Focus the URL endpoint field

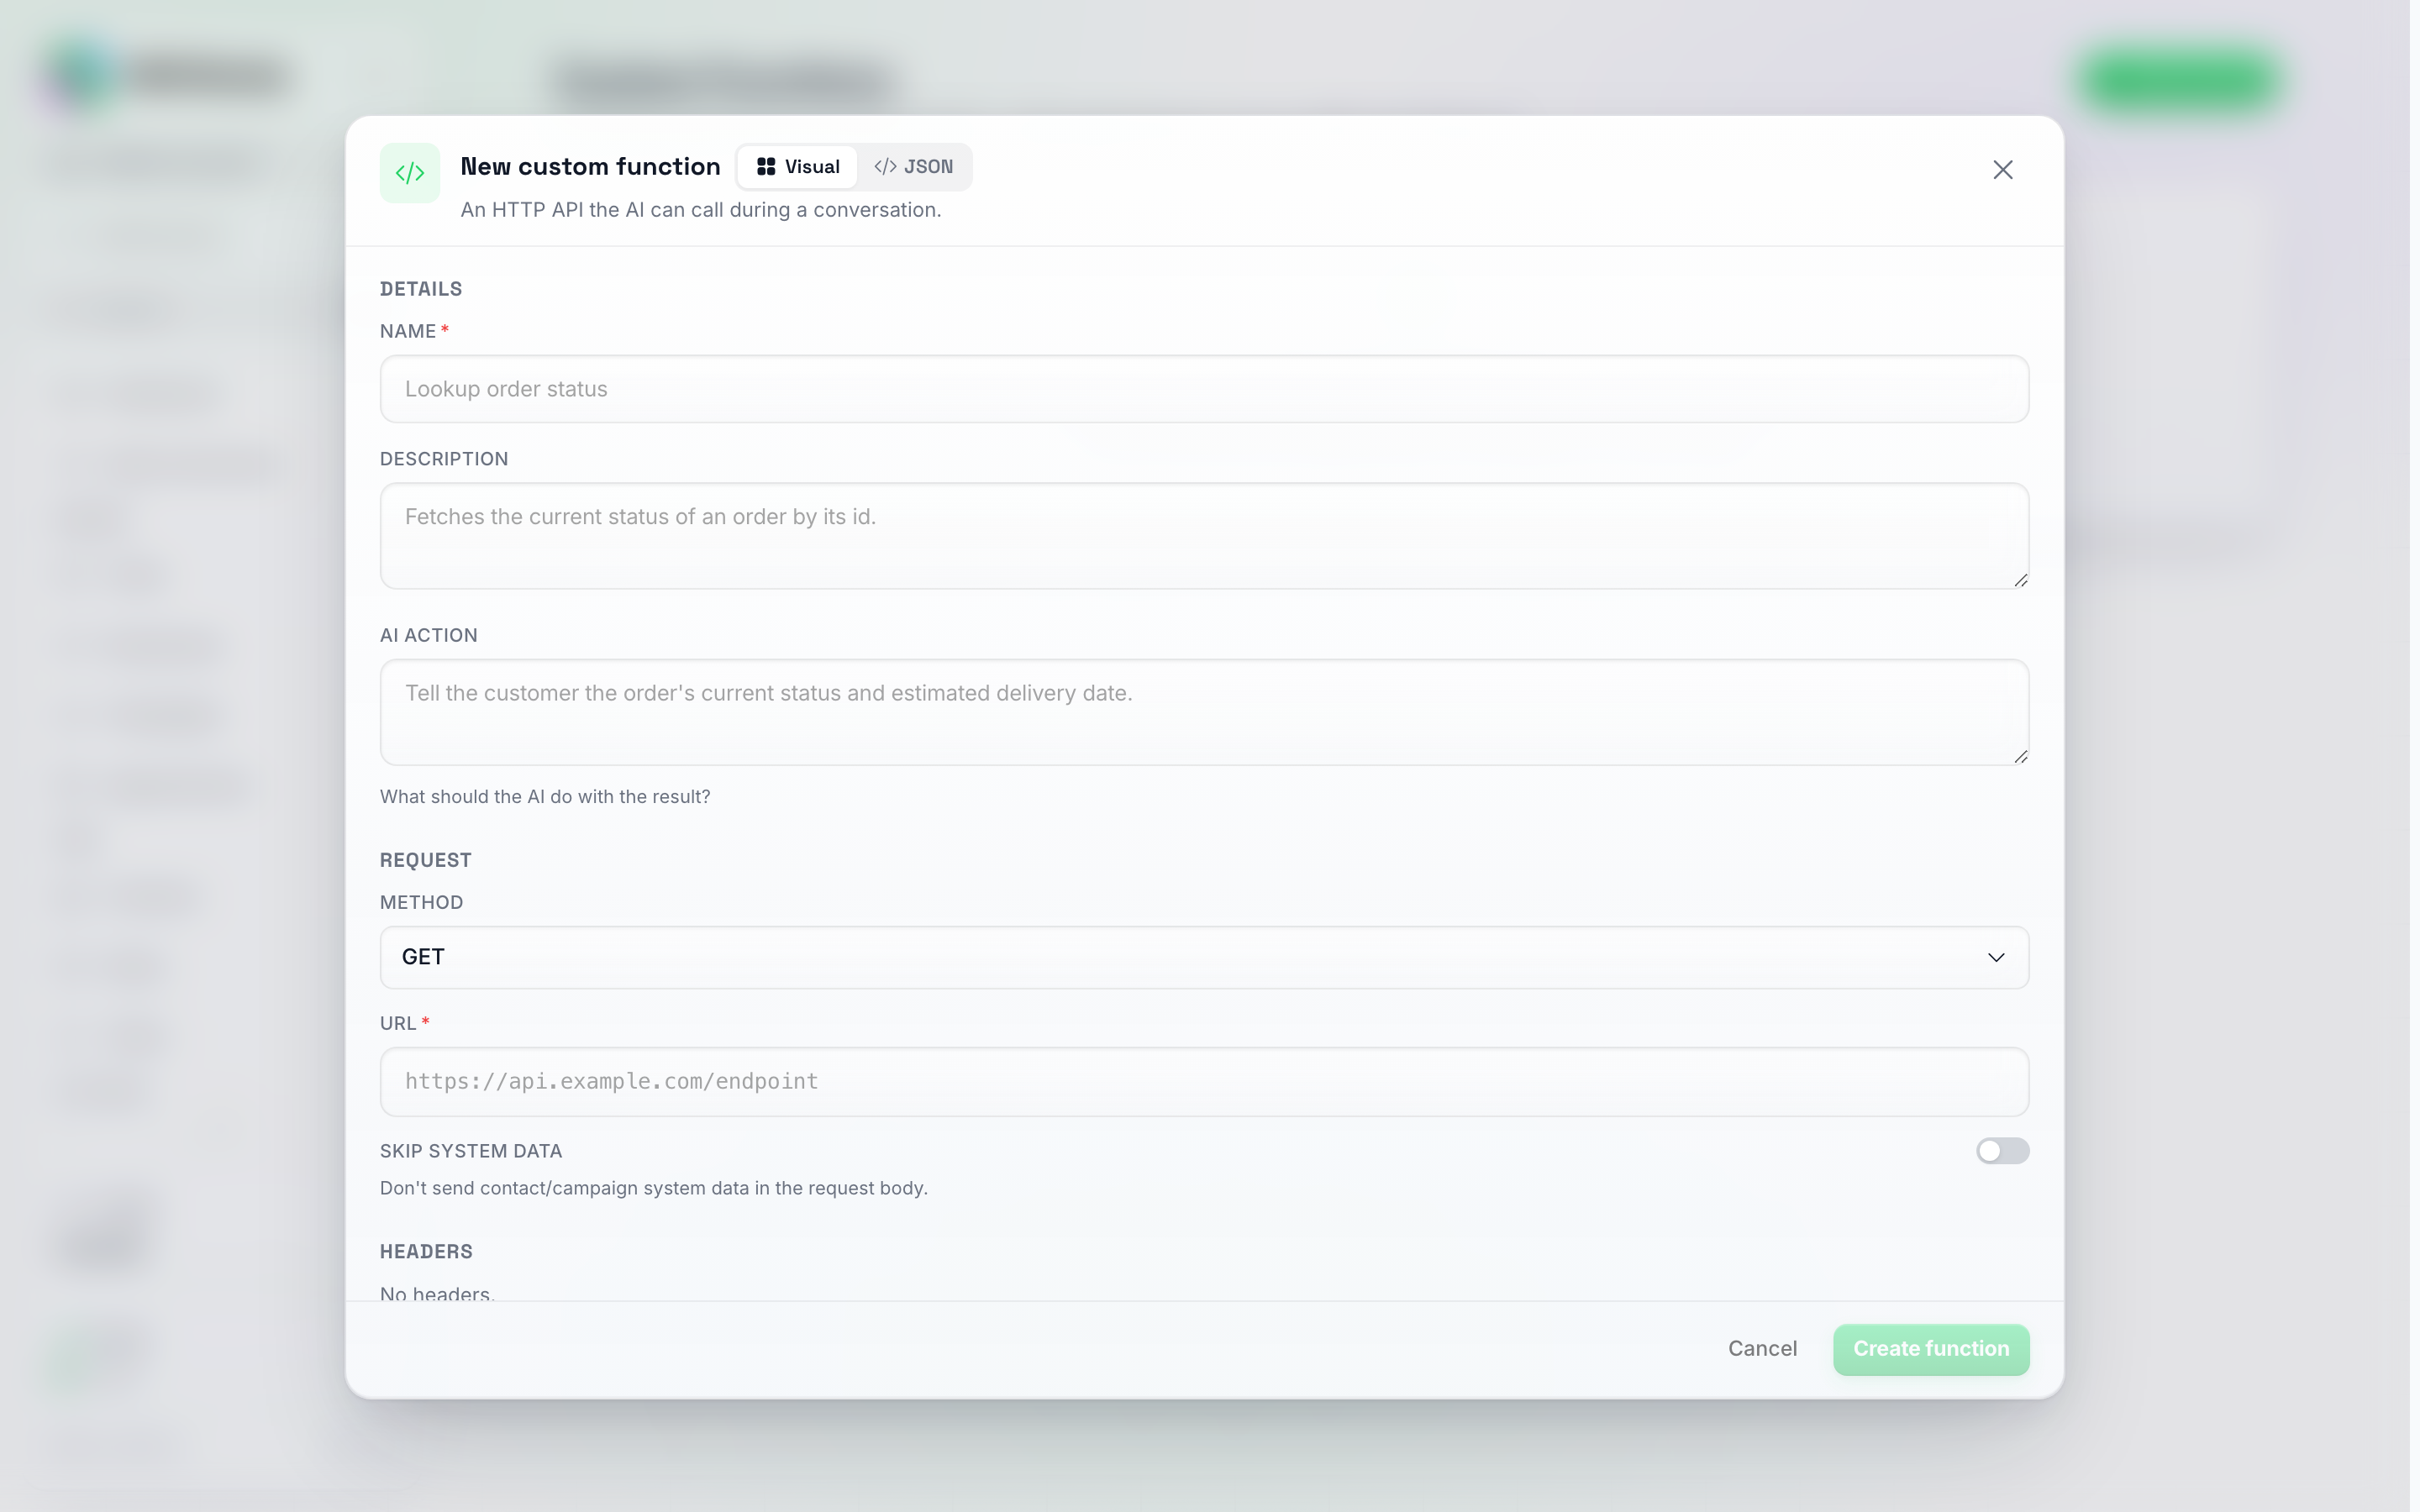click(x=1204, y=1082)
